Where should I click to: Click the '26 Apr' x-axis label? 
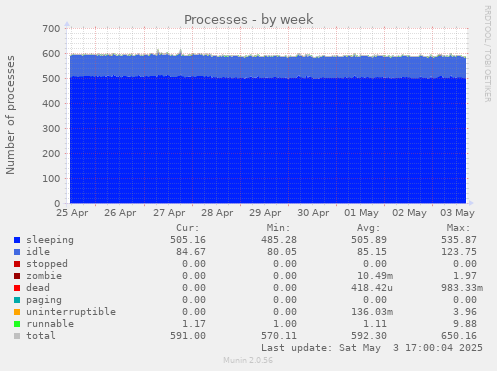point(120,213)
